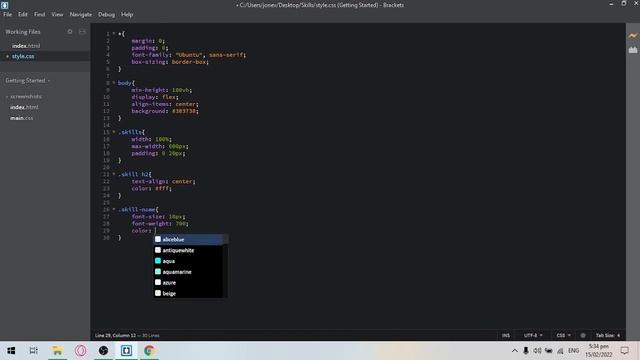Expand the screenshots folder

25,97
